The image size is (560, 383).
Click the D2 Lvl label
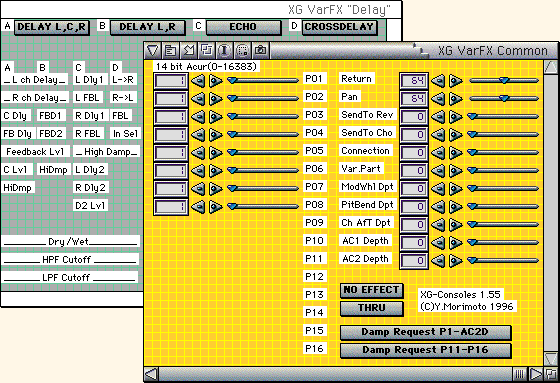pyautogui.click(x=90, y=206)
